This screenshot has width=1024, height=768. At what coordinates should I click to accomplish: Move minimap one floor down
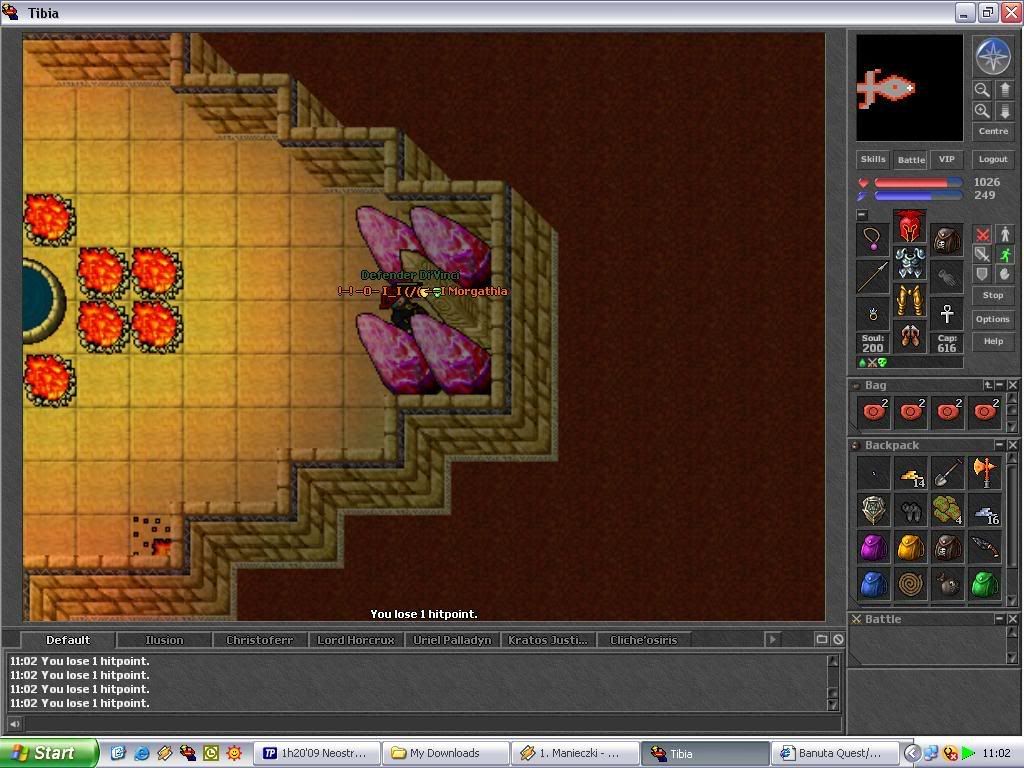click(x=1004, y=111)
